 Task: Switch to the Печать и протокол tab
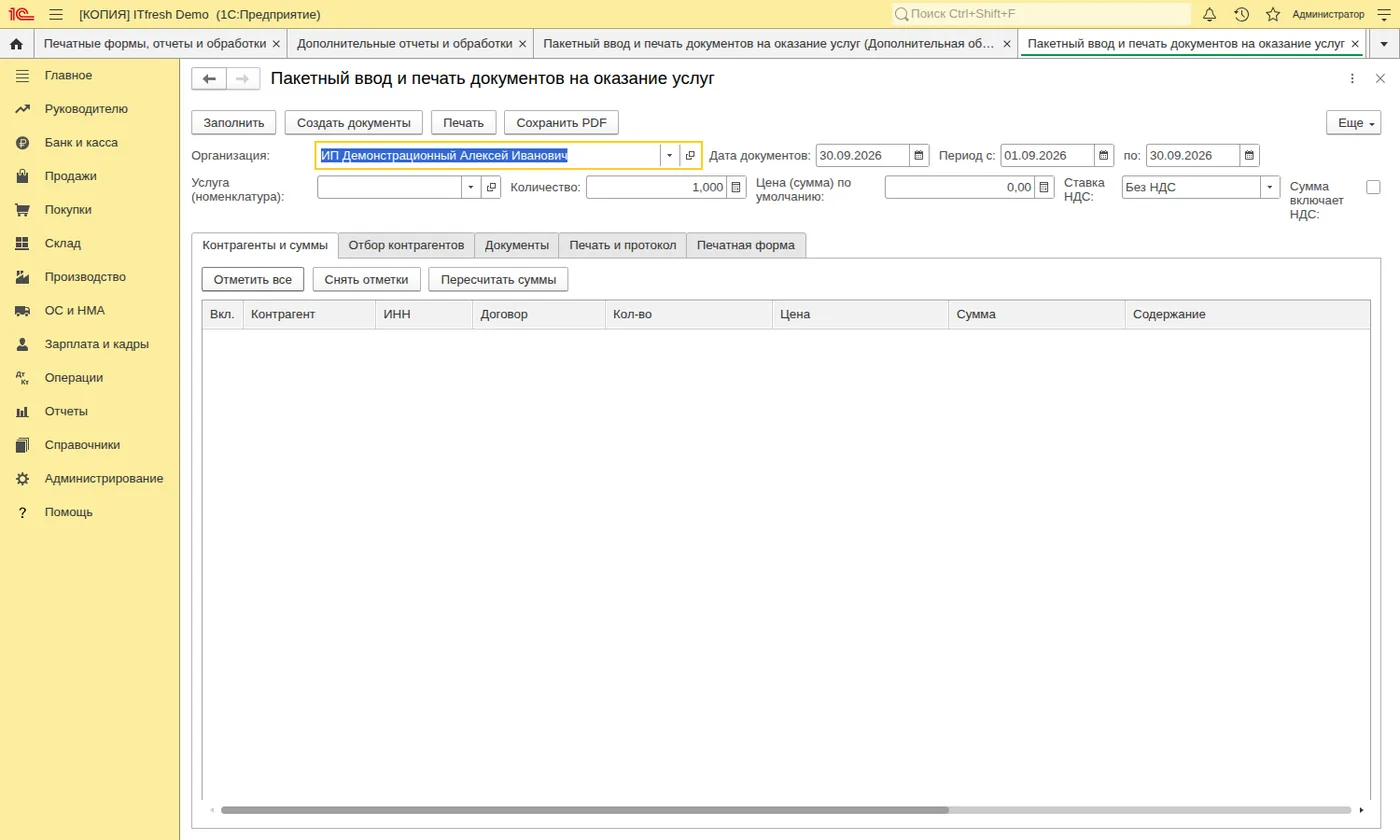(x=623, y=245)
